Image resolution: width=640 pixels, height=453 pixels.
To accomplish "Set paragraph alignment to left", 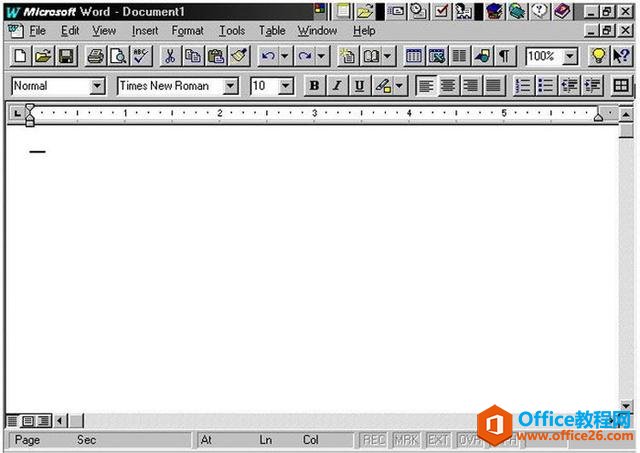I will click(426, 86).
